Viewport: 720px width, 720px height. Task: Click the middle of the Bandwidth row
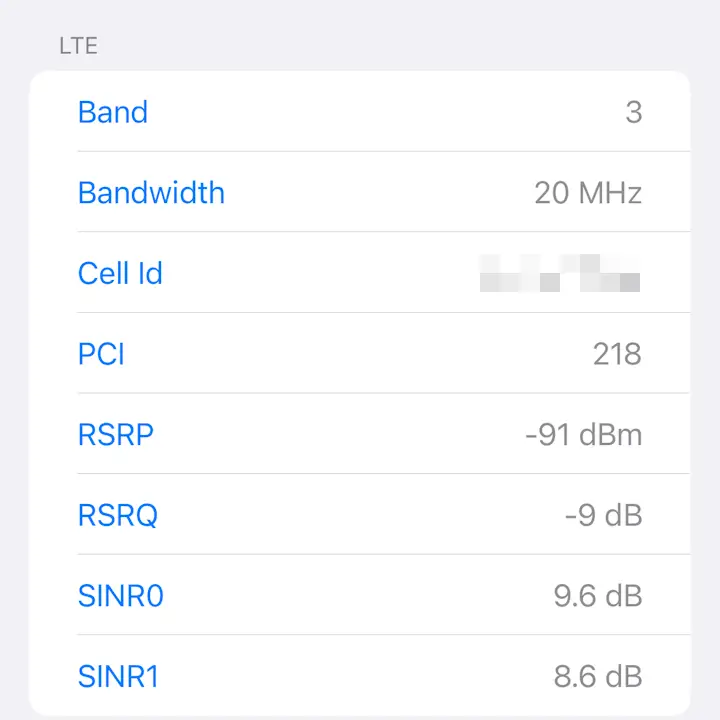(360, 192)
